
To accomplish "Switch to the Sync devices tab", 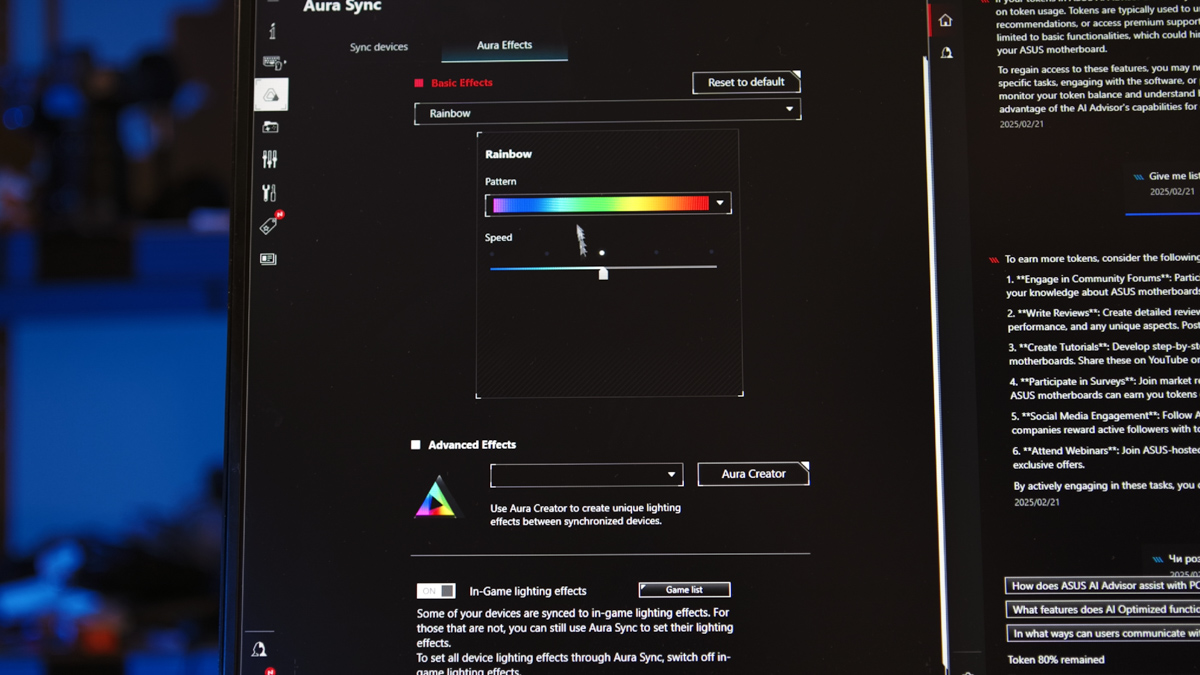I will click(378, 47).
